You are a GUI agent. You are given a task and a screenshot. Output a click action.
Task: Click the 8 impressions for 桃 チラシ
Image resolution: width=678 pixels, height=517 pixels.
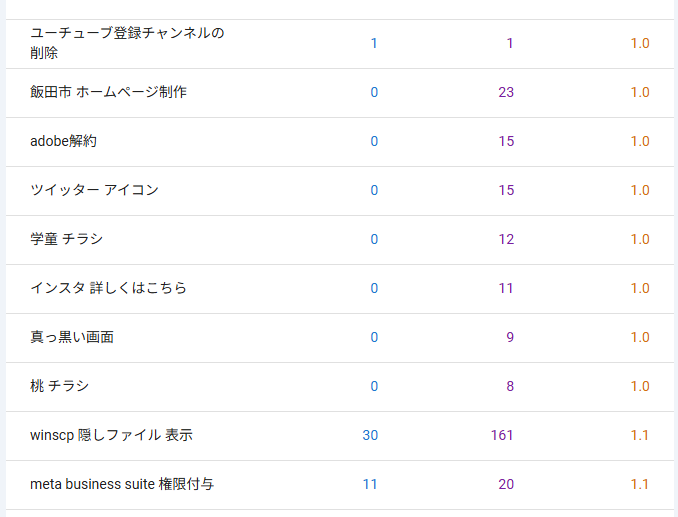(x=510, y=386)
